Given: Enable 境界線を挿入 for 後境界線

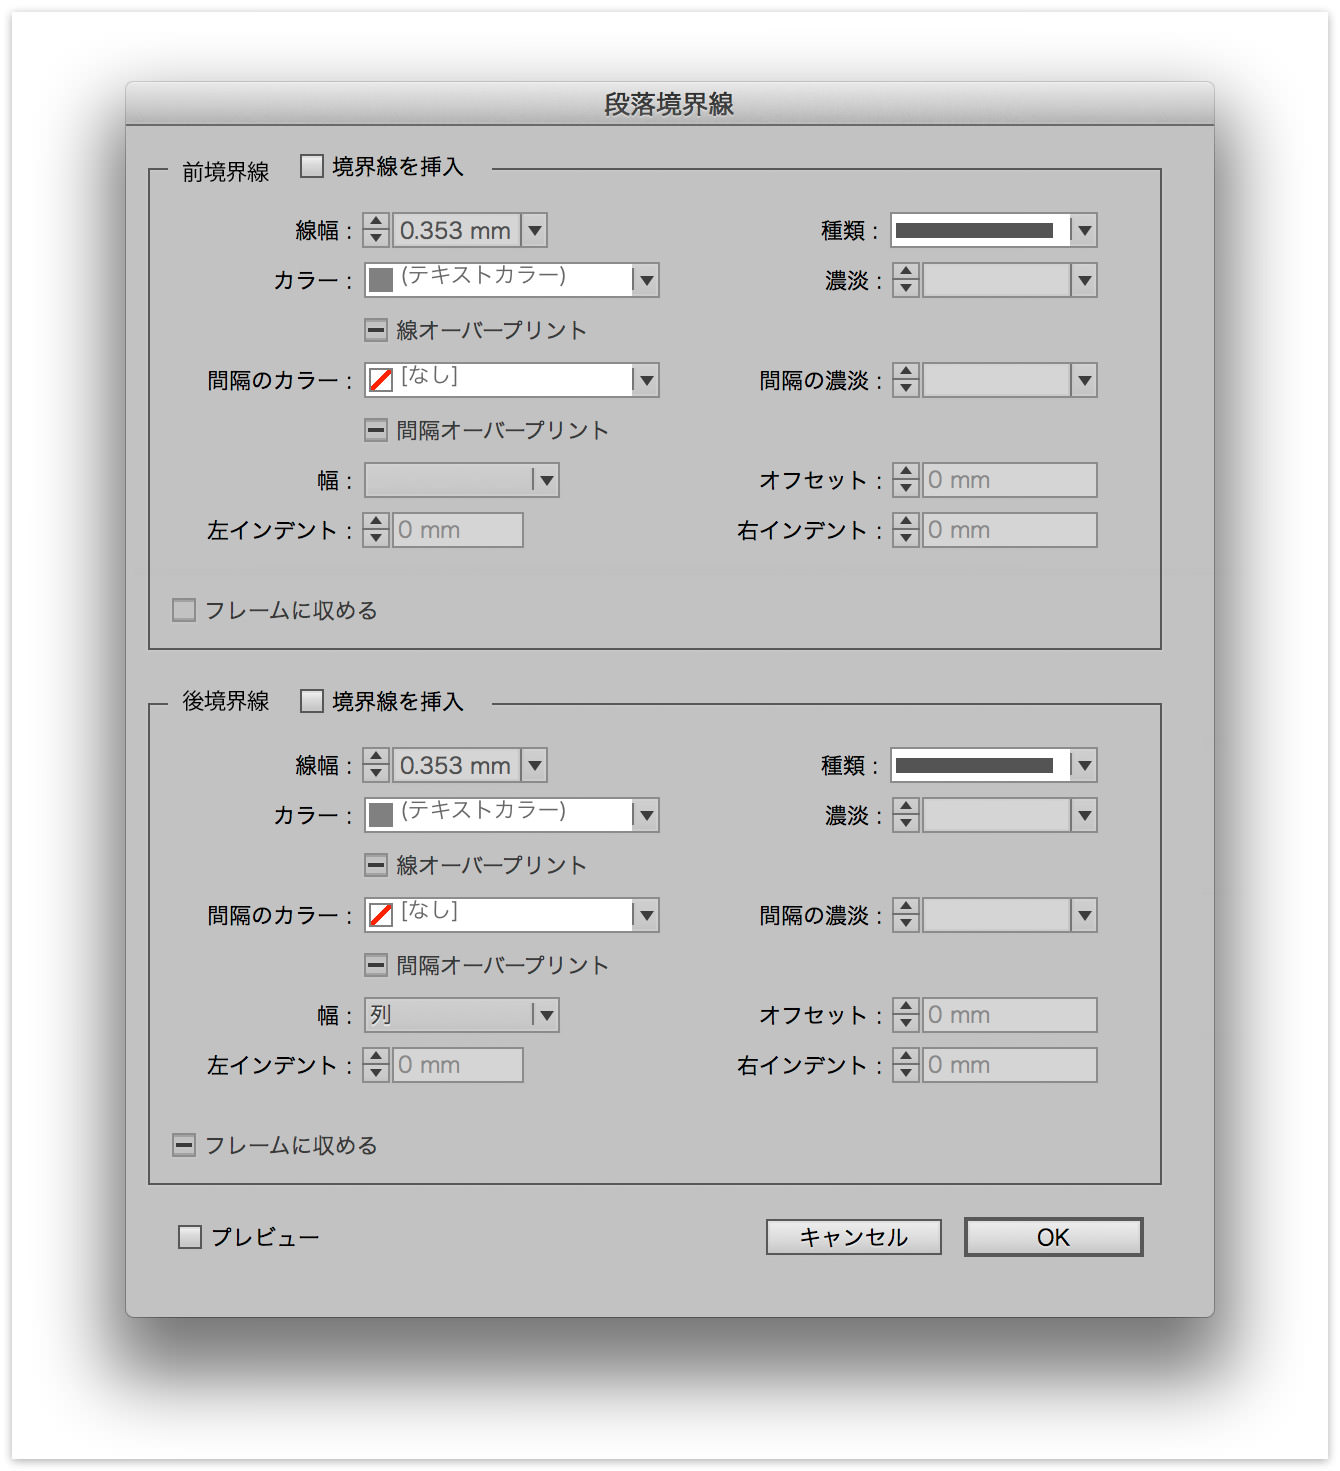Looking at the screenshot, I should pyautogui.click(x=312, y=701).
